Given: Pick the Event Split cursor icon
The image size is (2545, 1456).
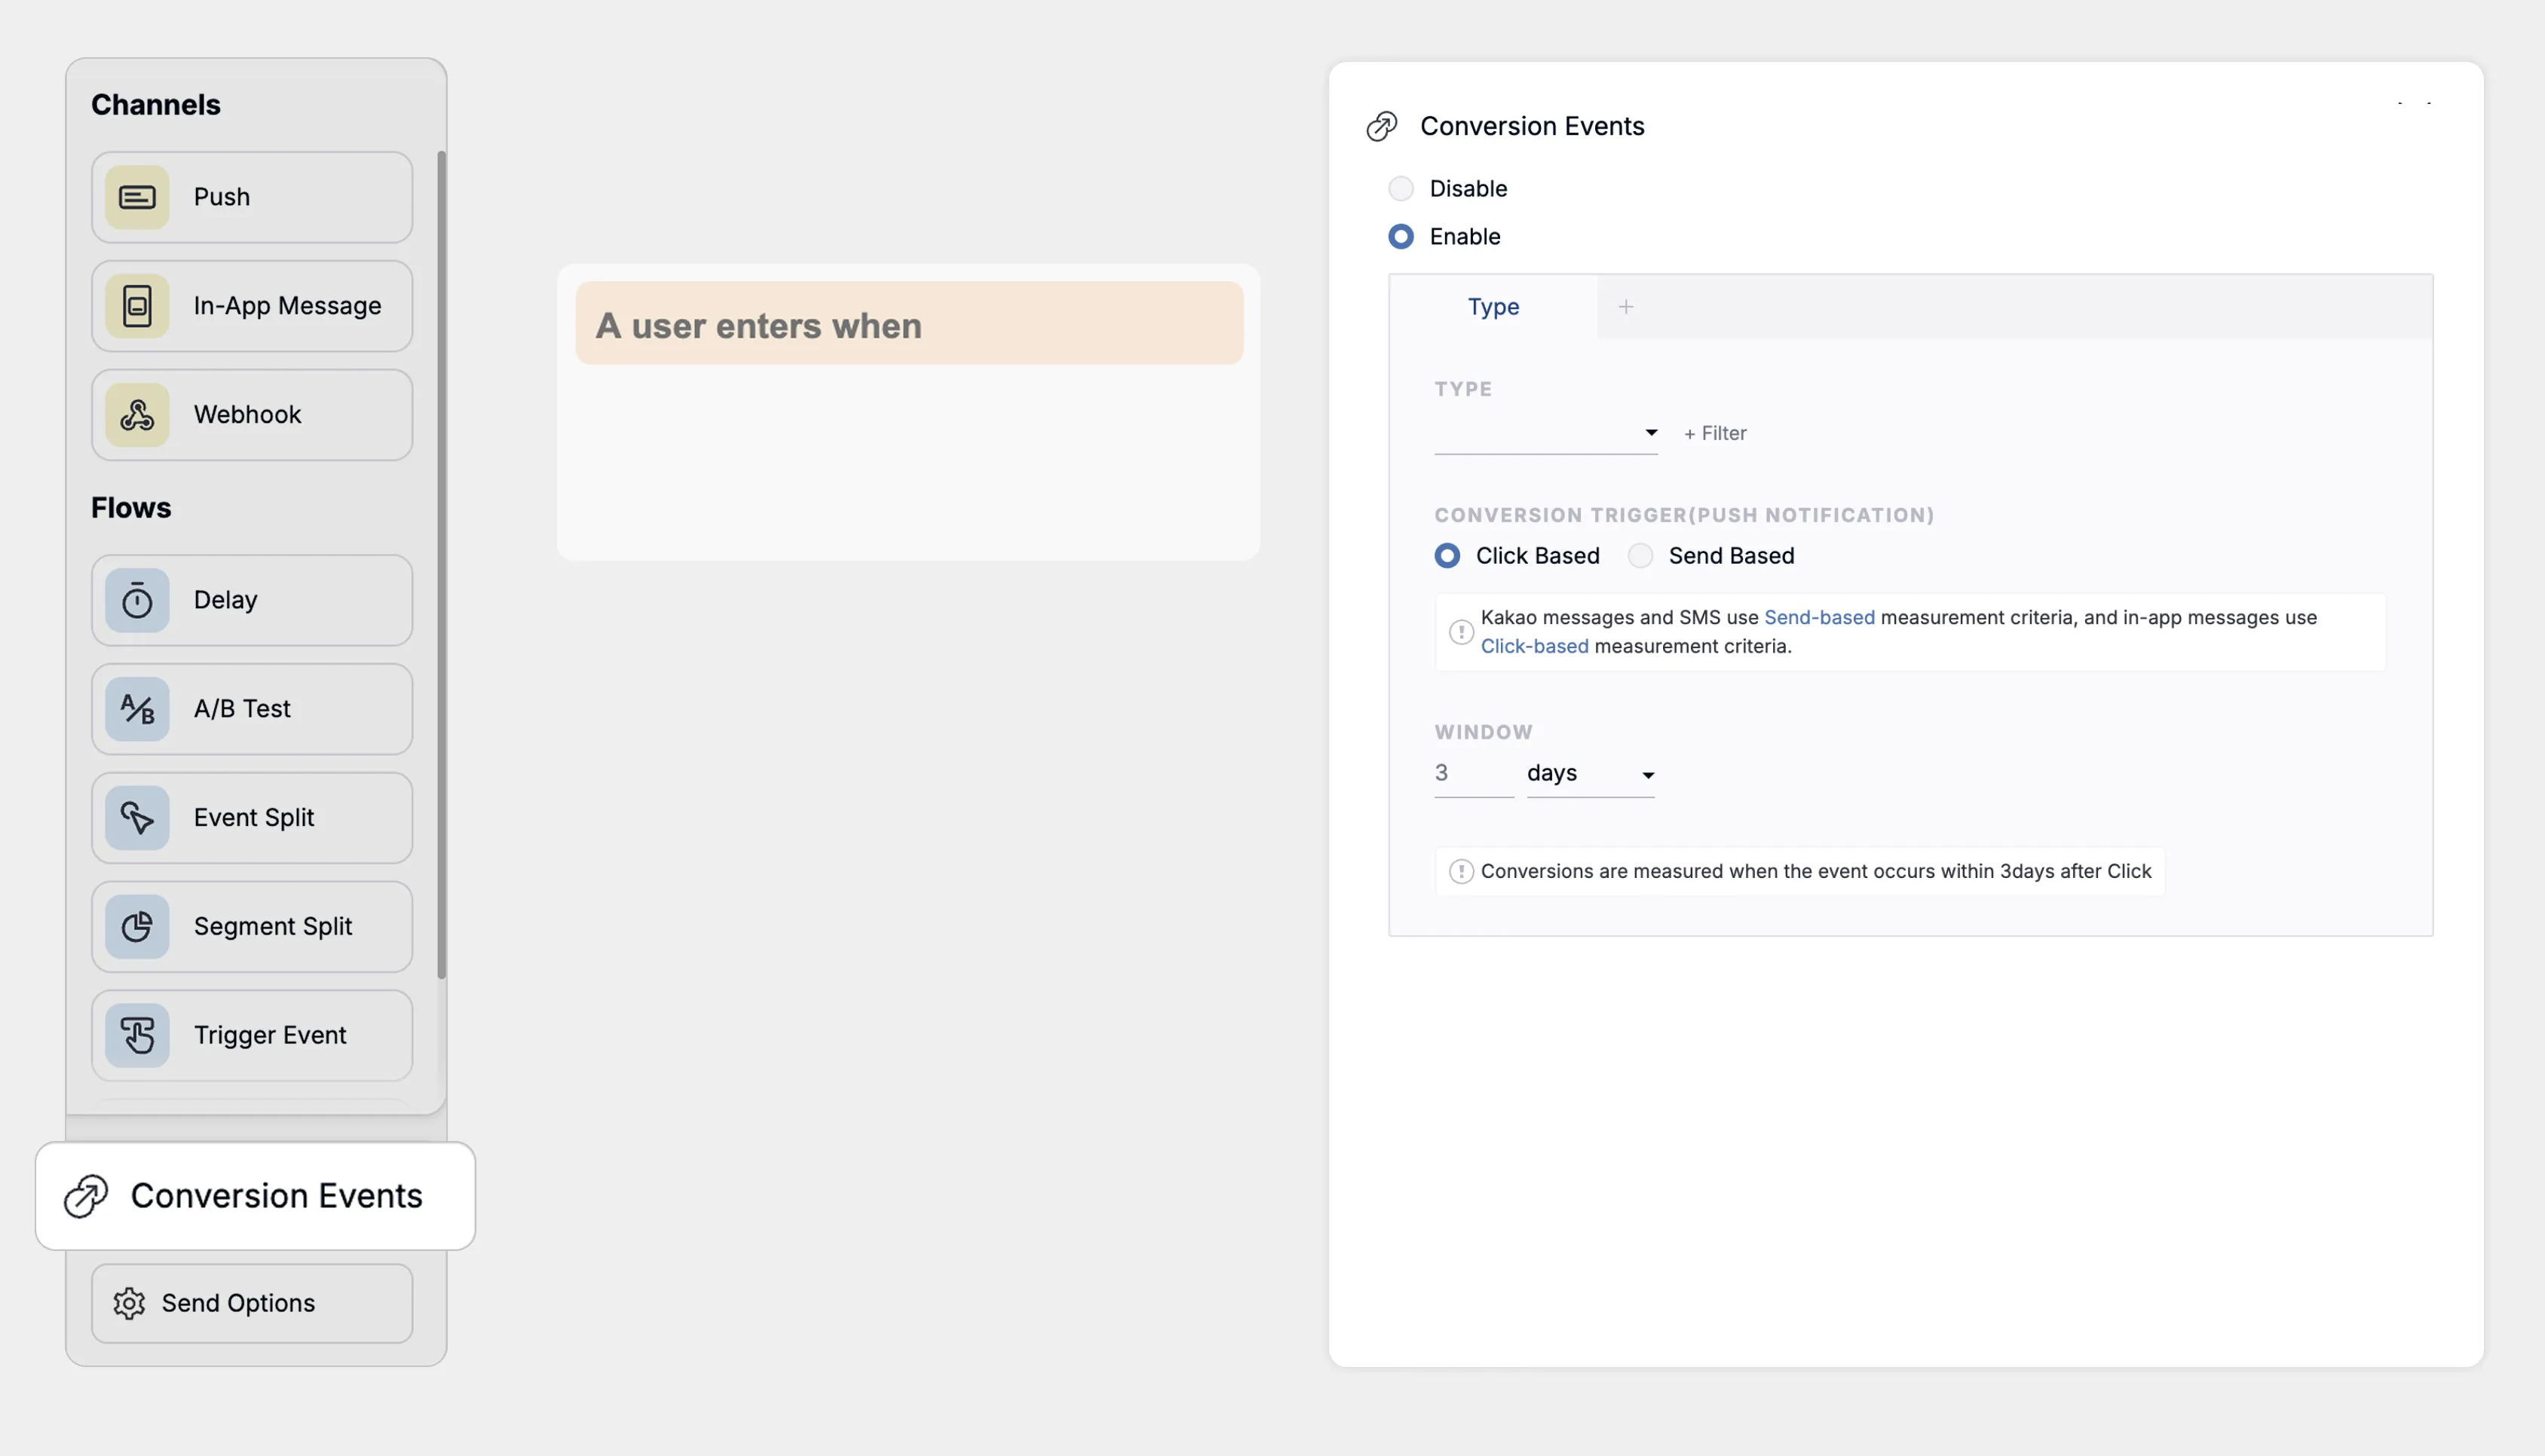Looking at the screenshot, I should [137, 818].
